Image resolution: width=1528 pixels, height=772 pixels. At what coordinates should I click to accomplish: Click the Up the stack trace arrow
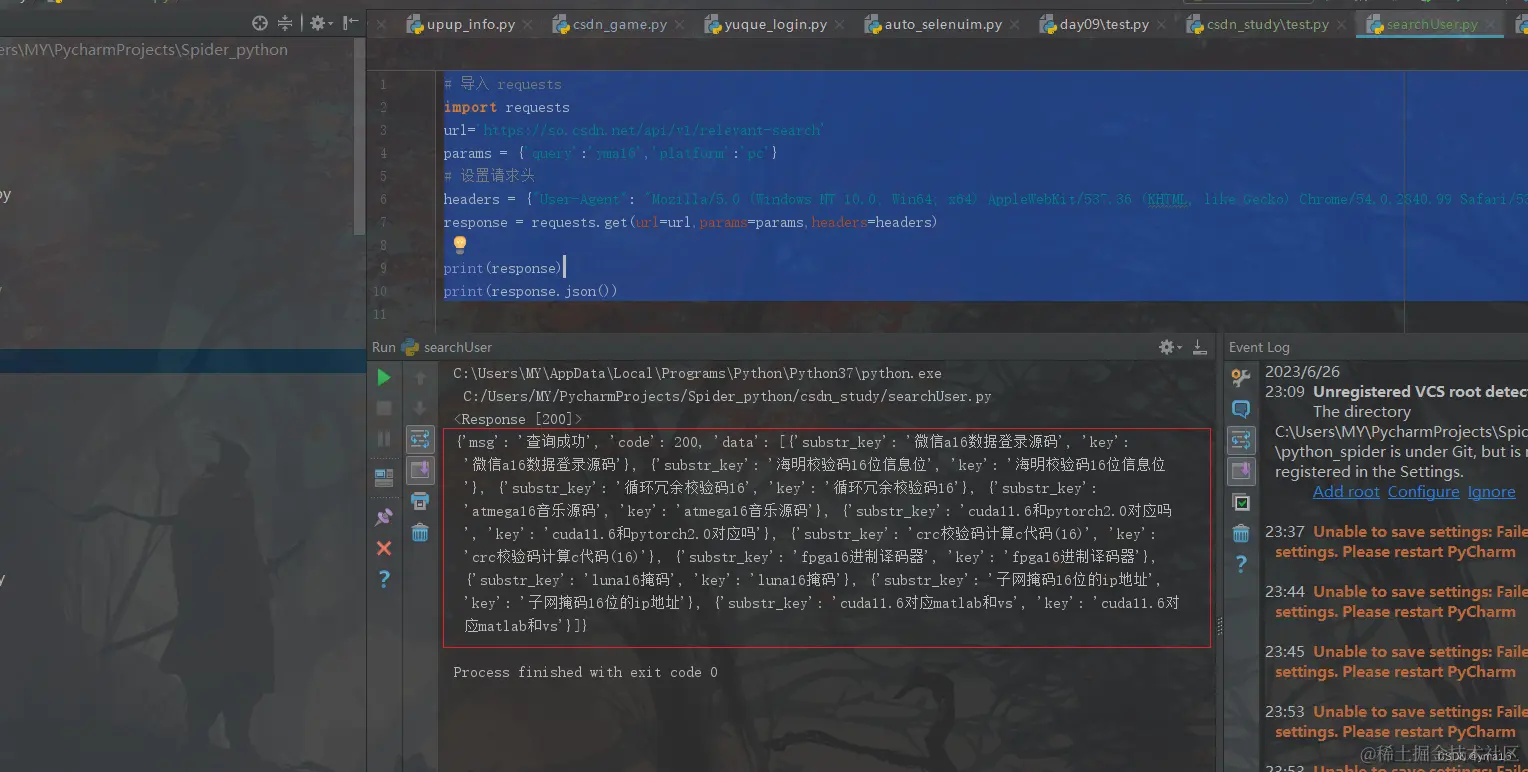pos(420,378)
